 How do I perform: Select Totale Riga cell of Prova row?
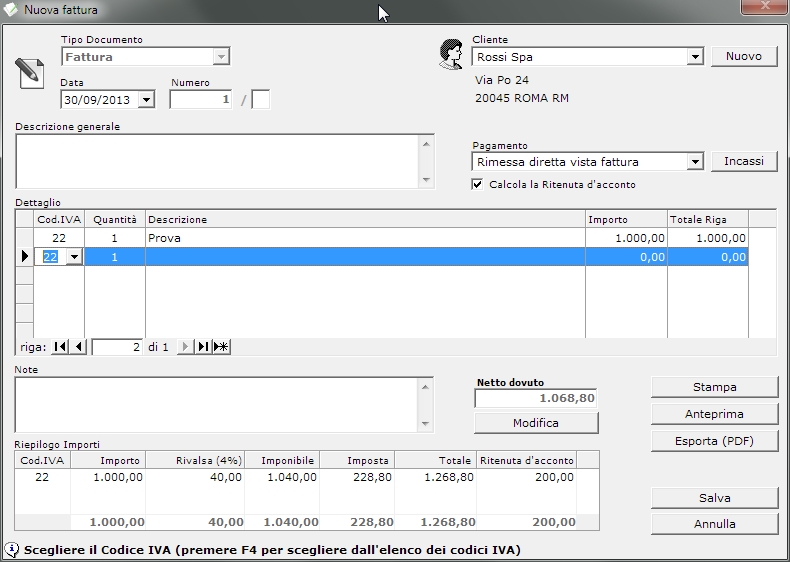708,238
